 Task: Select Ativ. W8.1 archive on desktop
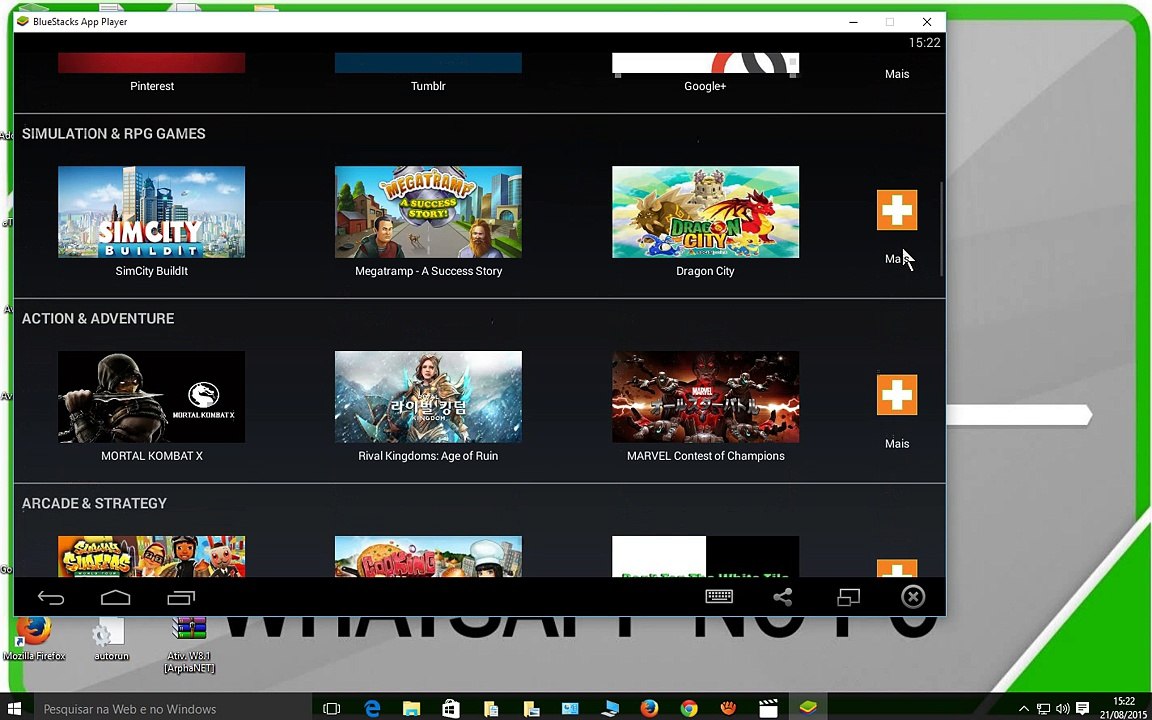[189, 645]
